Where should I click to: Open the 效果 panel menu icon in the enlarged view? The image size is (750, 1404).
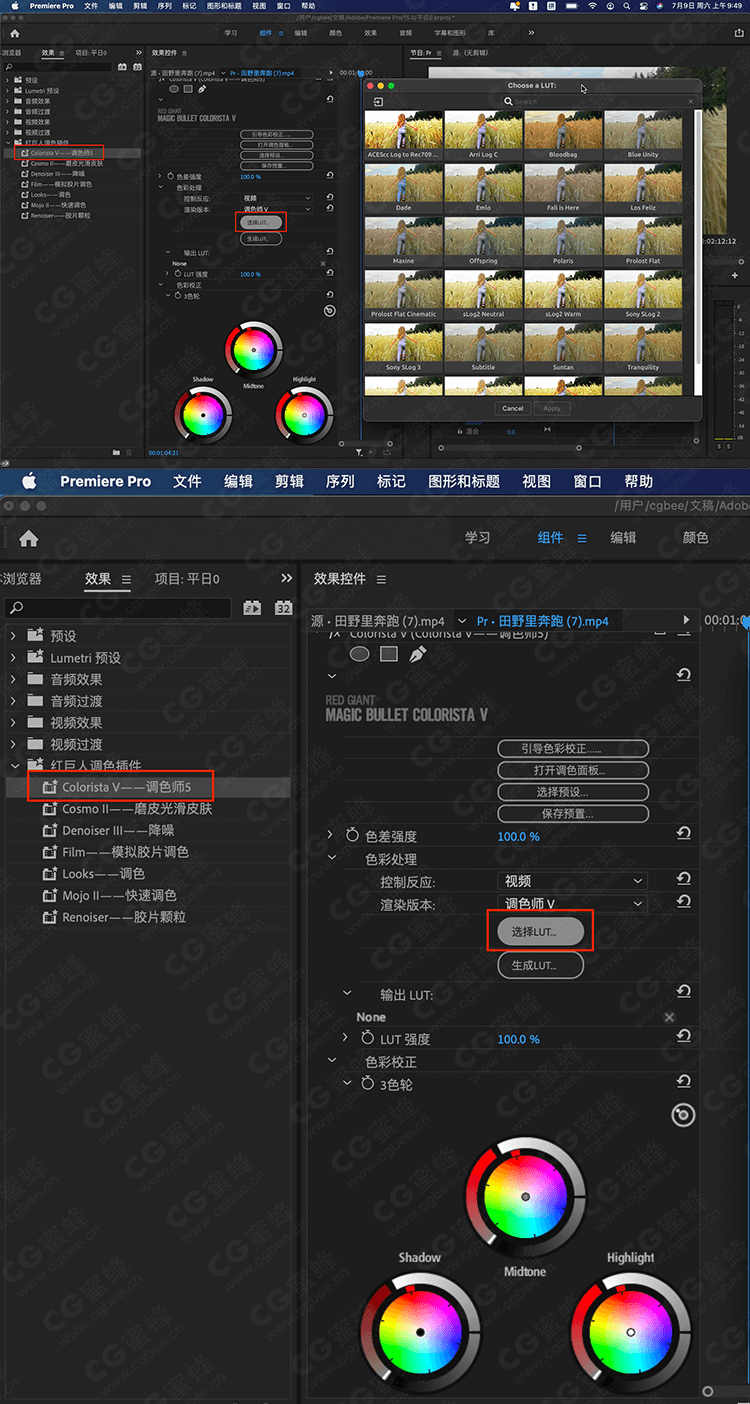point(126,579)
